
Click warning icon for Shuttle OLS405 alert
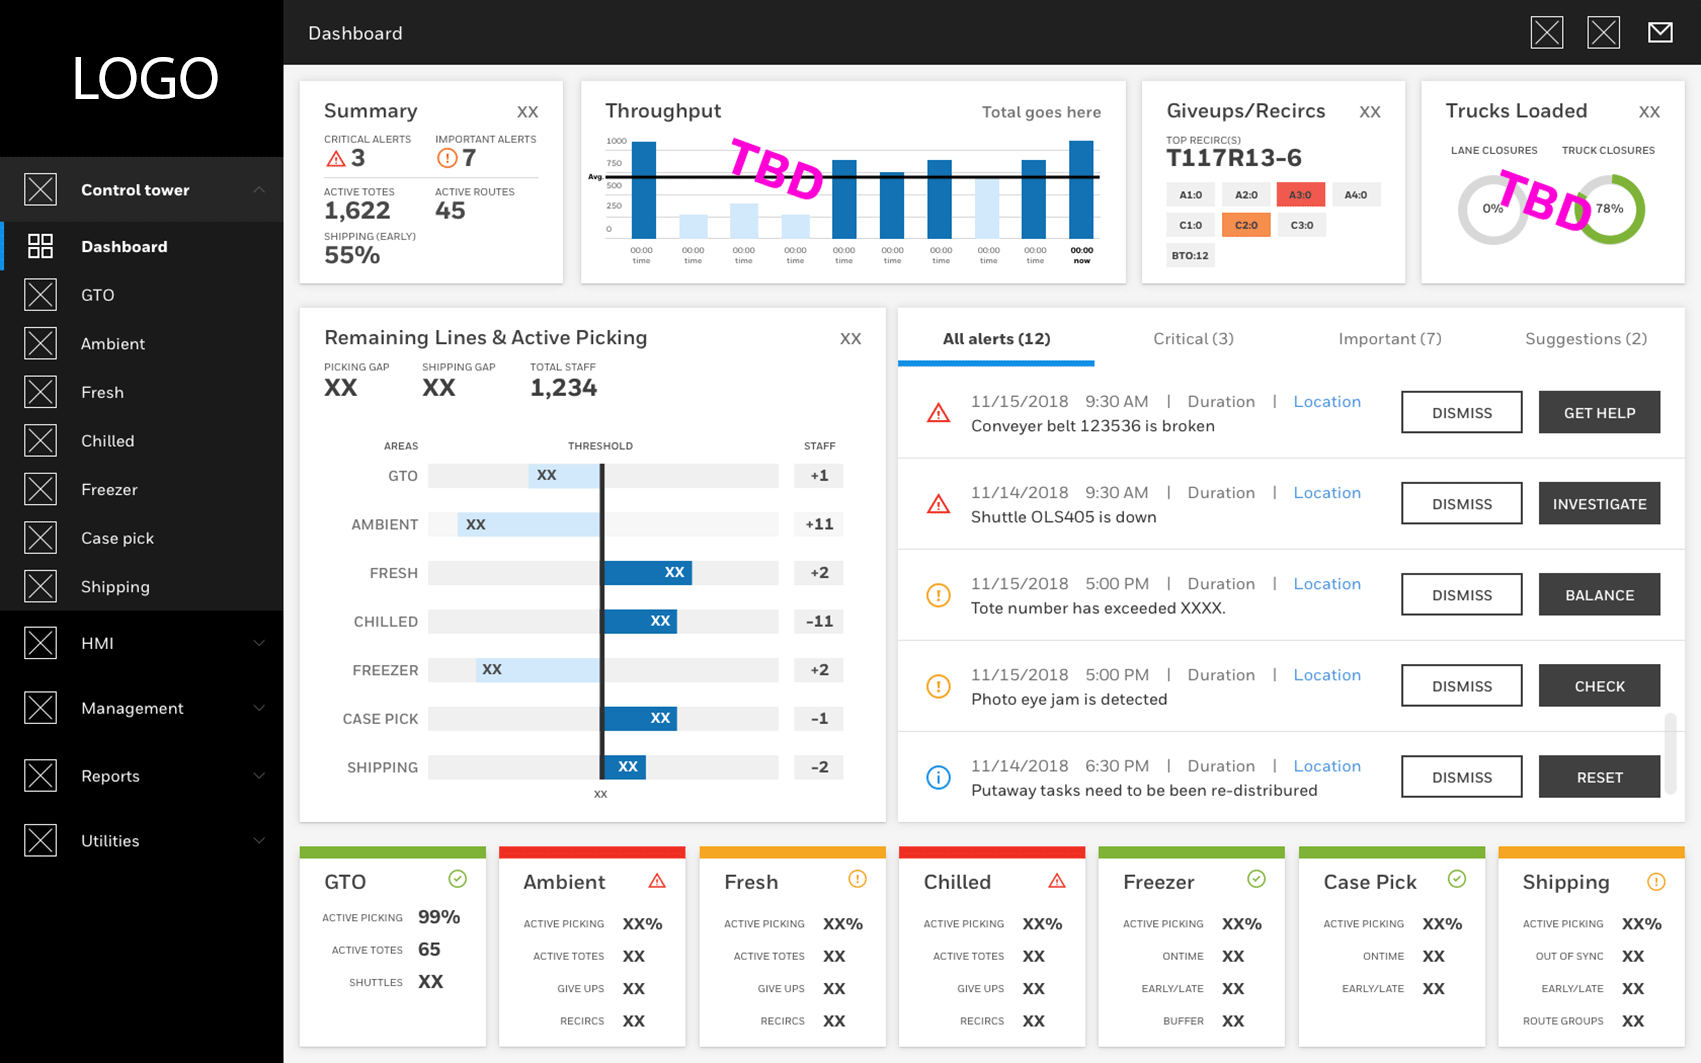tap(938, 504)
